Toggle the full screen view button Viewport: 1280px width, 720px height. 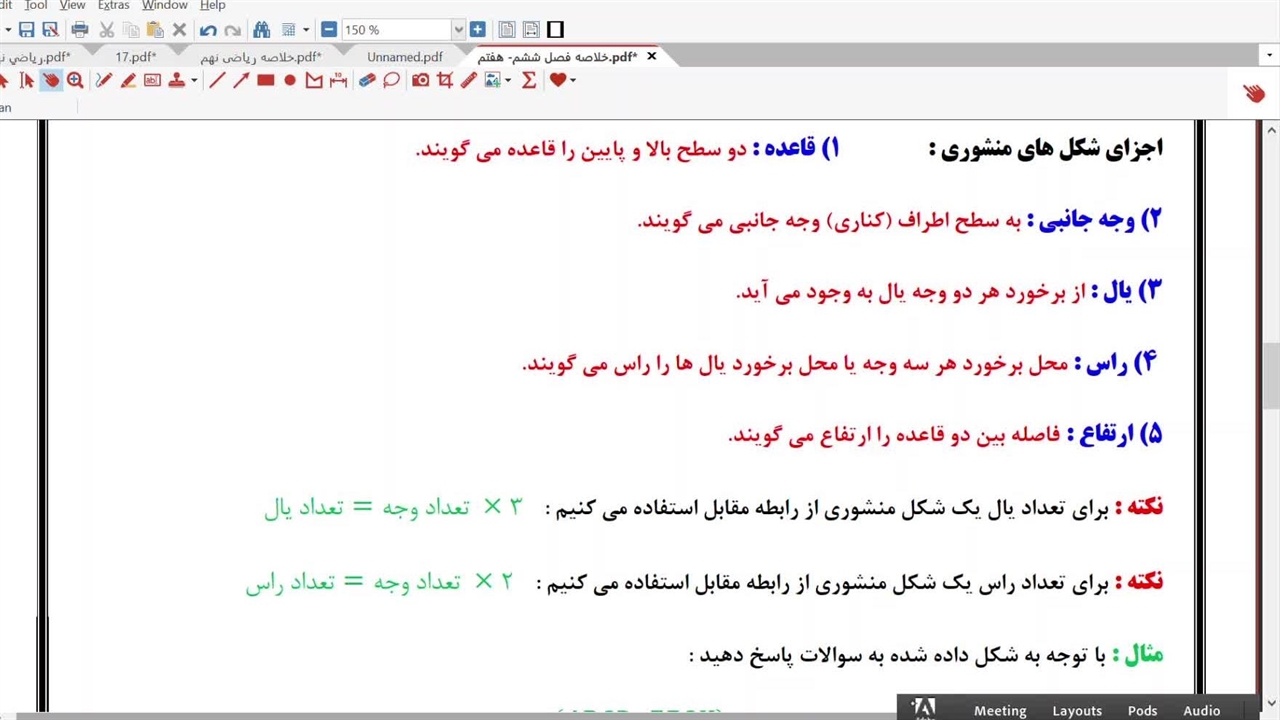pyautogui.click(x=556, y=30)
